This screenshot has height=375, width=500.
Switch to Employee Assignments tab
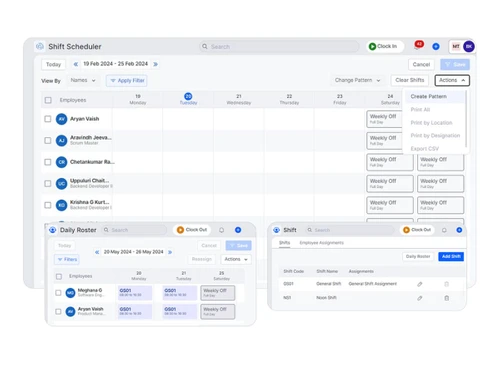(x=321, y=243)
